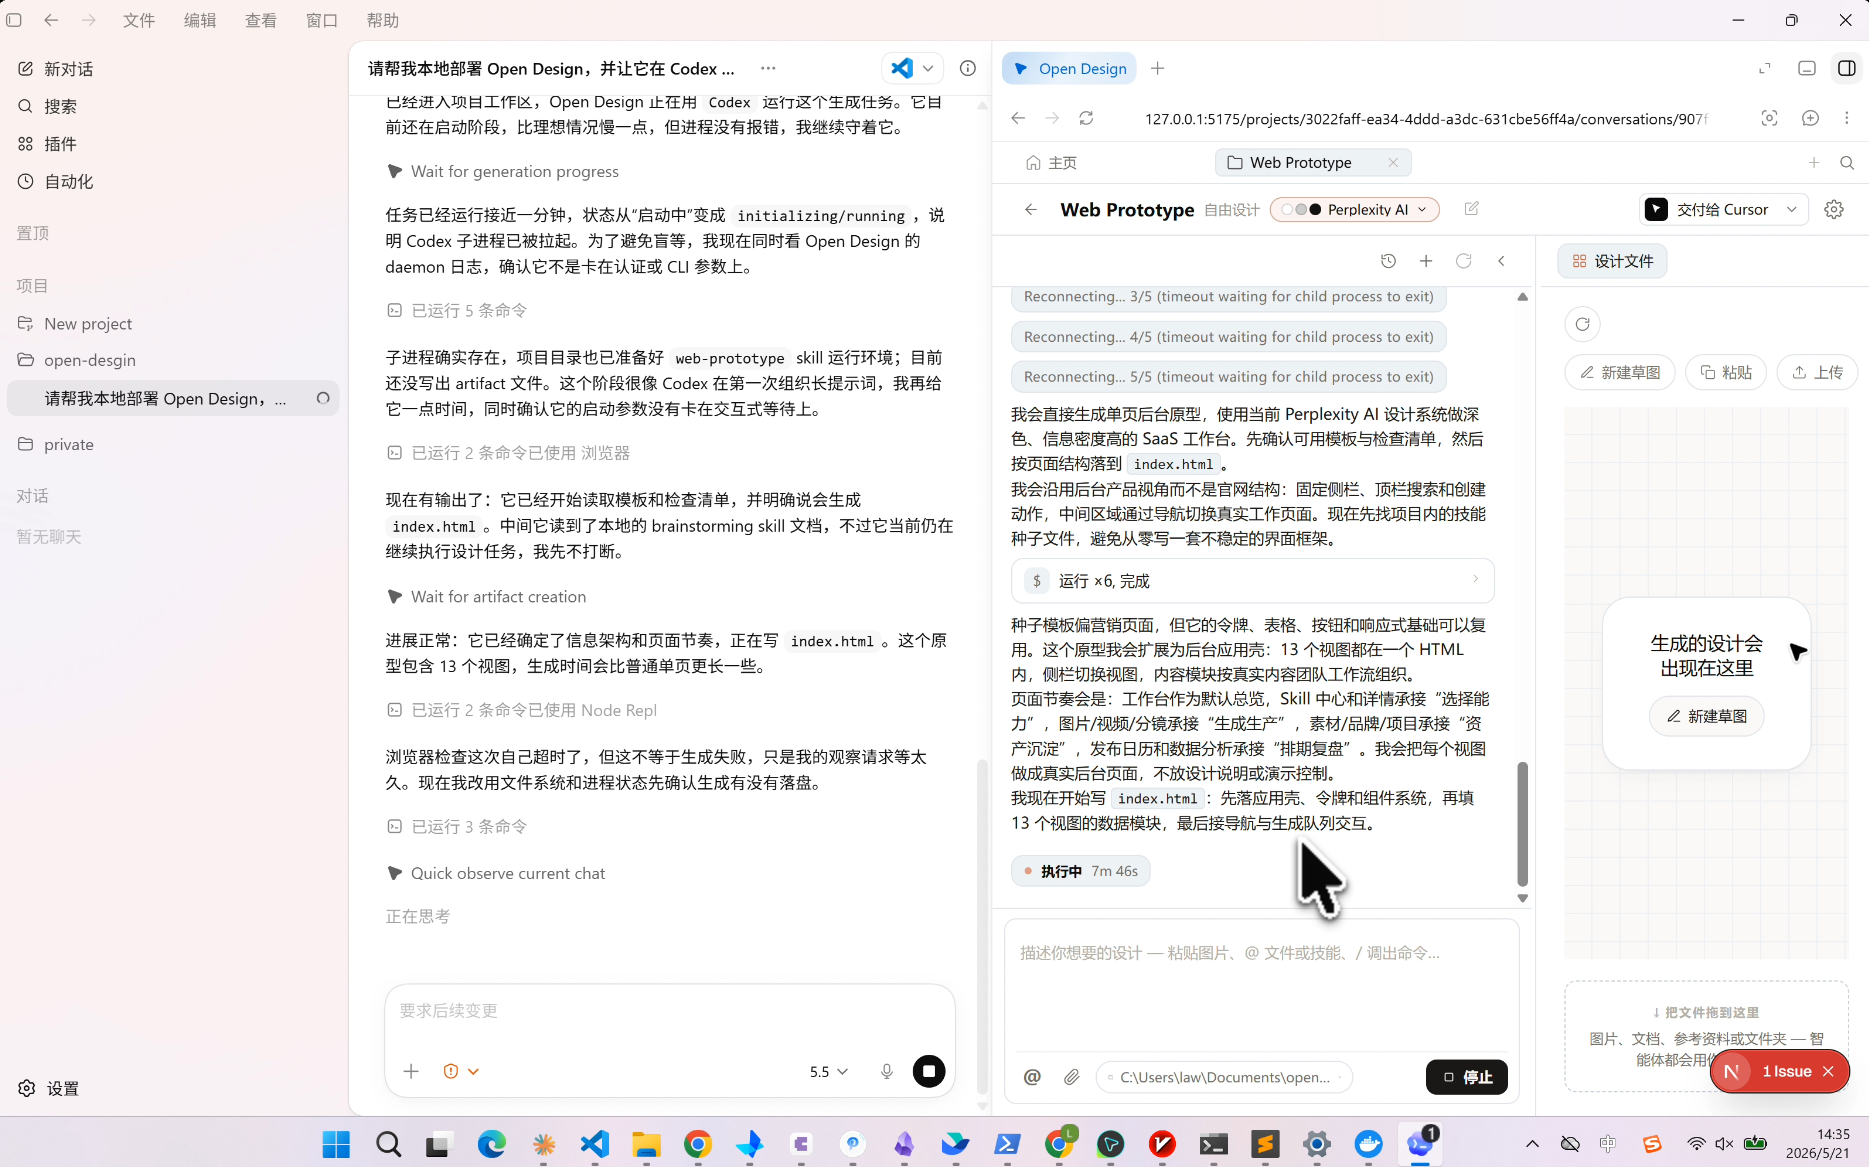The width and height of the screenshot is (1869, 1167).
Task: Dismiss the 1 Issue notification
Action: pos(1828,1071)
